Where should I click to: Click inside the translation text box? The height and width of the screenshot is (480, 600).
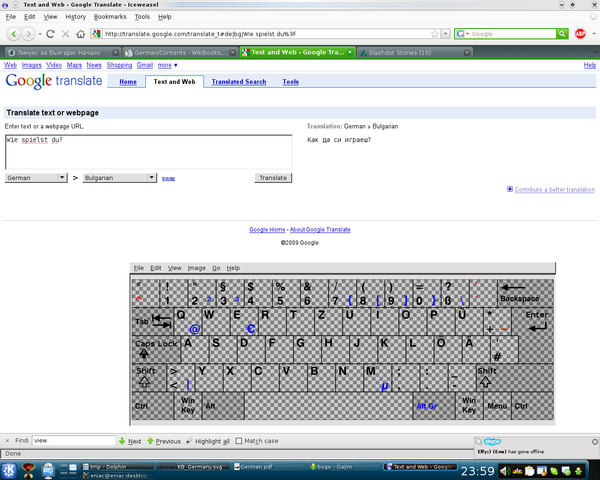coord(148,152)
